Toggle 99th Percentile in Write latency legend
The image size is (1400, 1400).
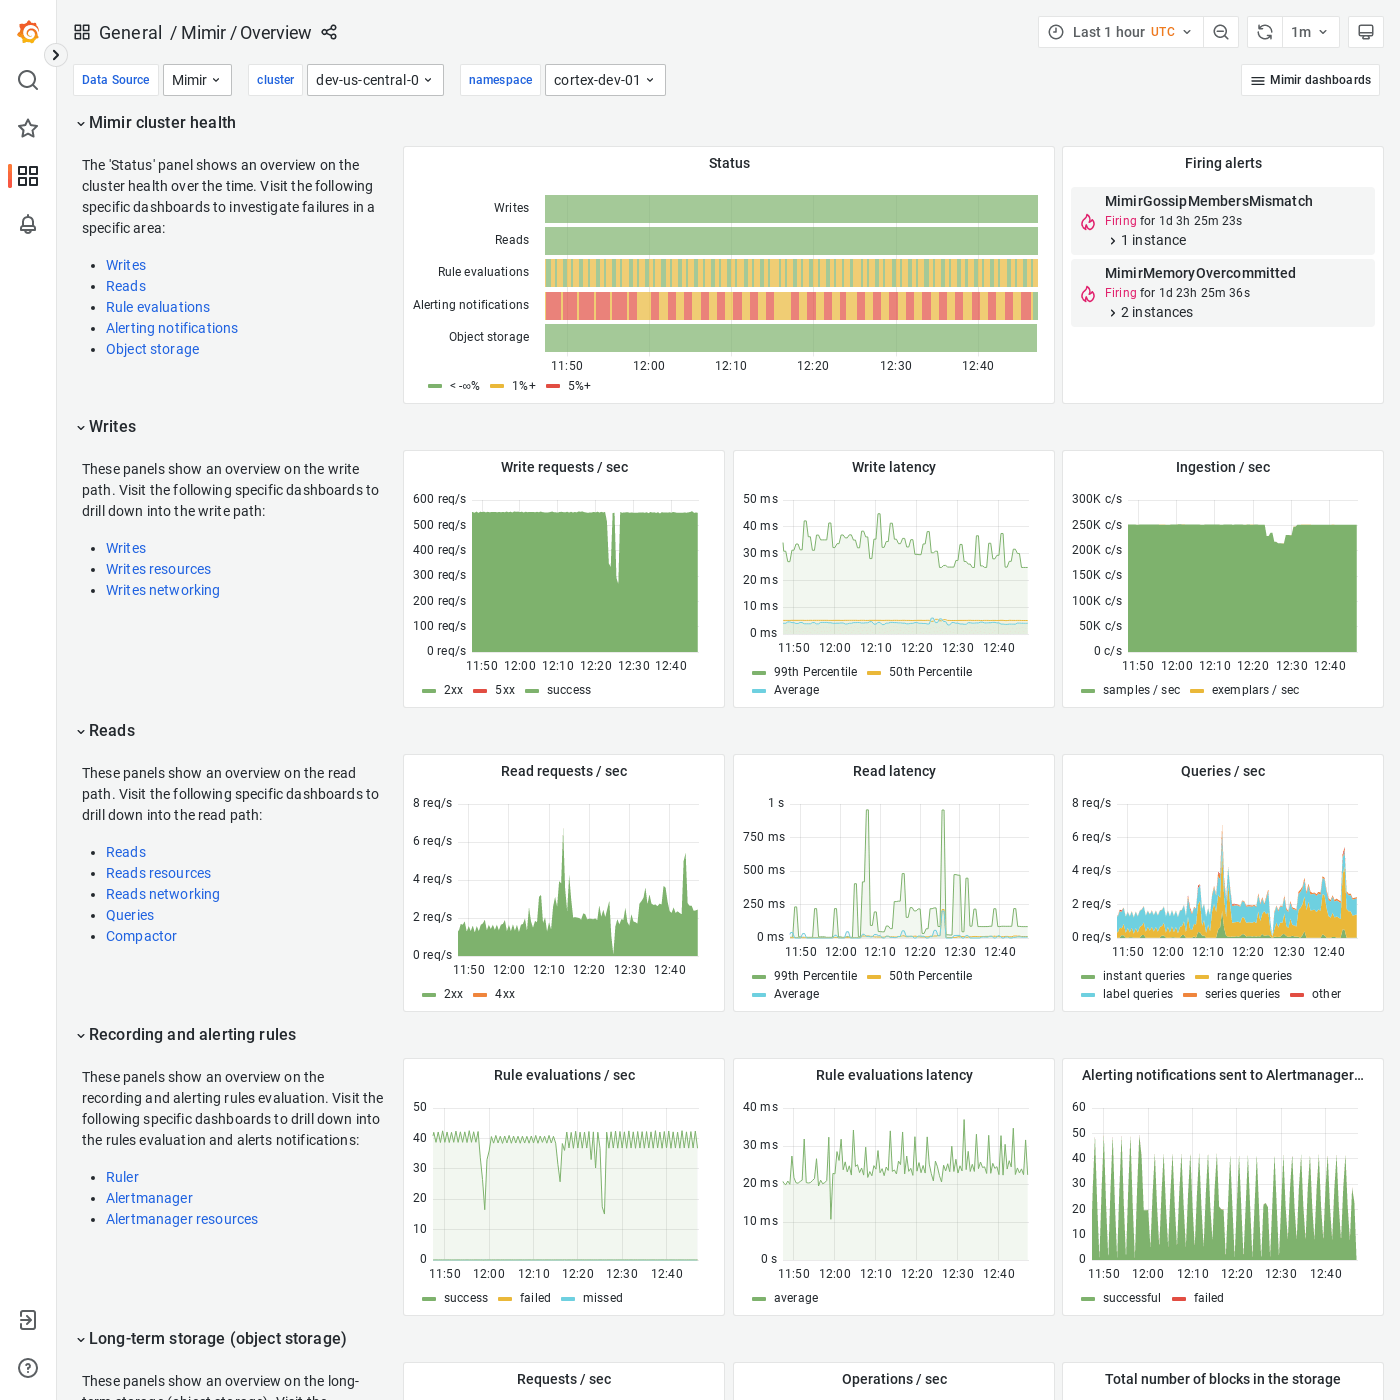coord(814,671)
